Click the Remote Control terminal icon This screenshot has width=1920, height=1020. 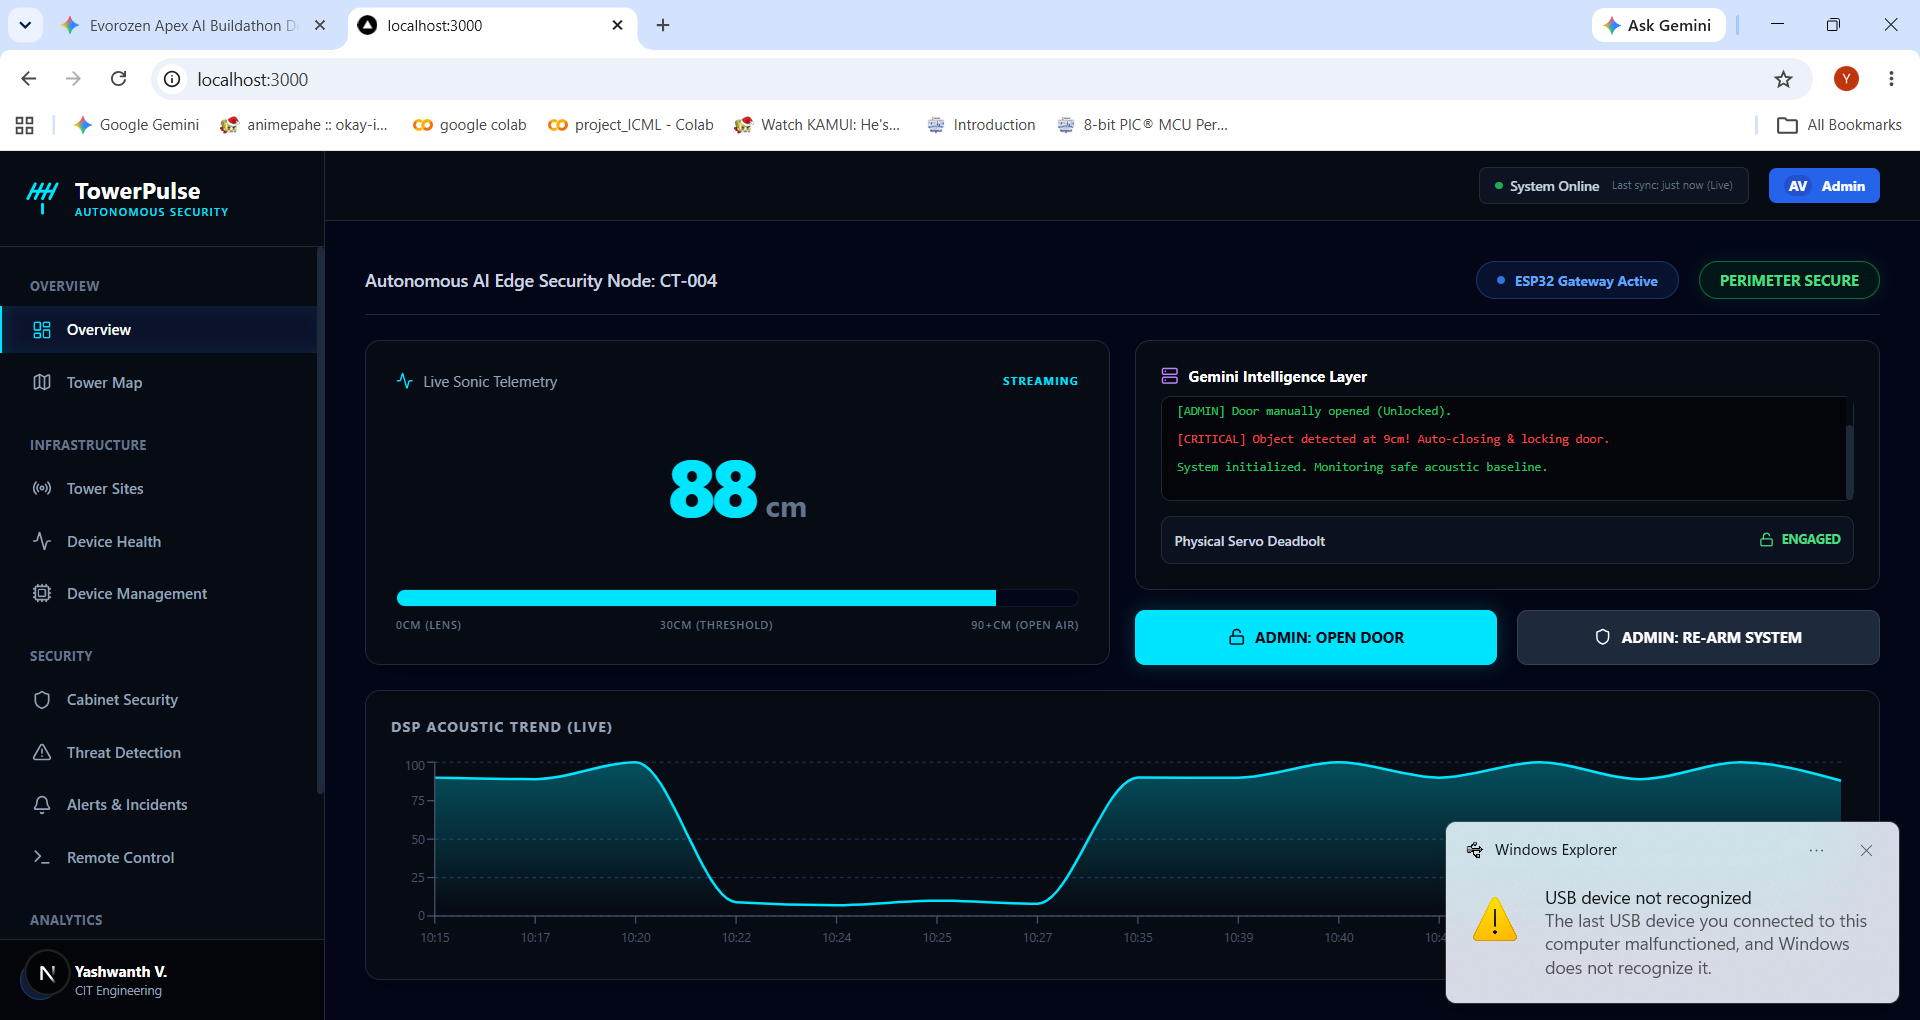click(x=42, y=858)
